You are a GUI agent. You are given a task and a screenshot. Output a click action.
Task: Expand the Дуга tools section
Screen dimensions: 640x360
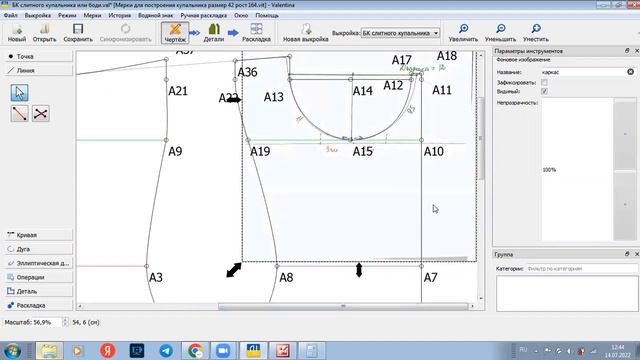(x=39, y=249)
